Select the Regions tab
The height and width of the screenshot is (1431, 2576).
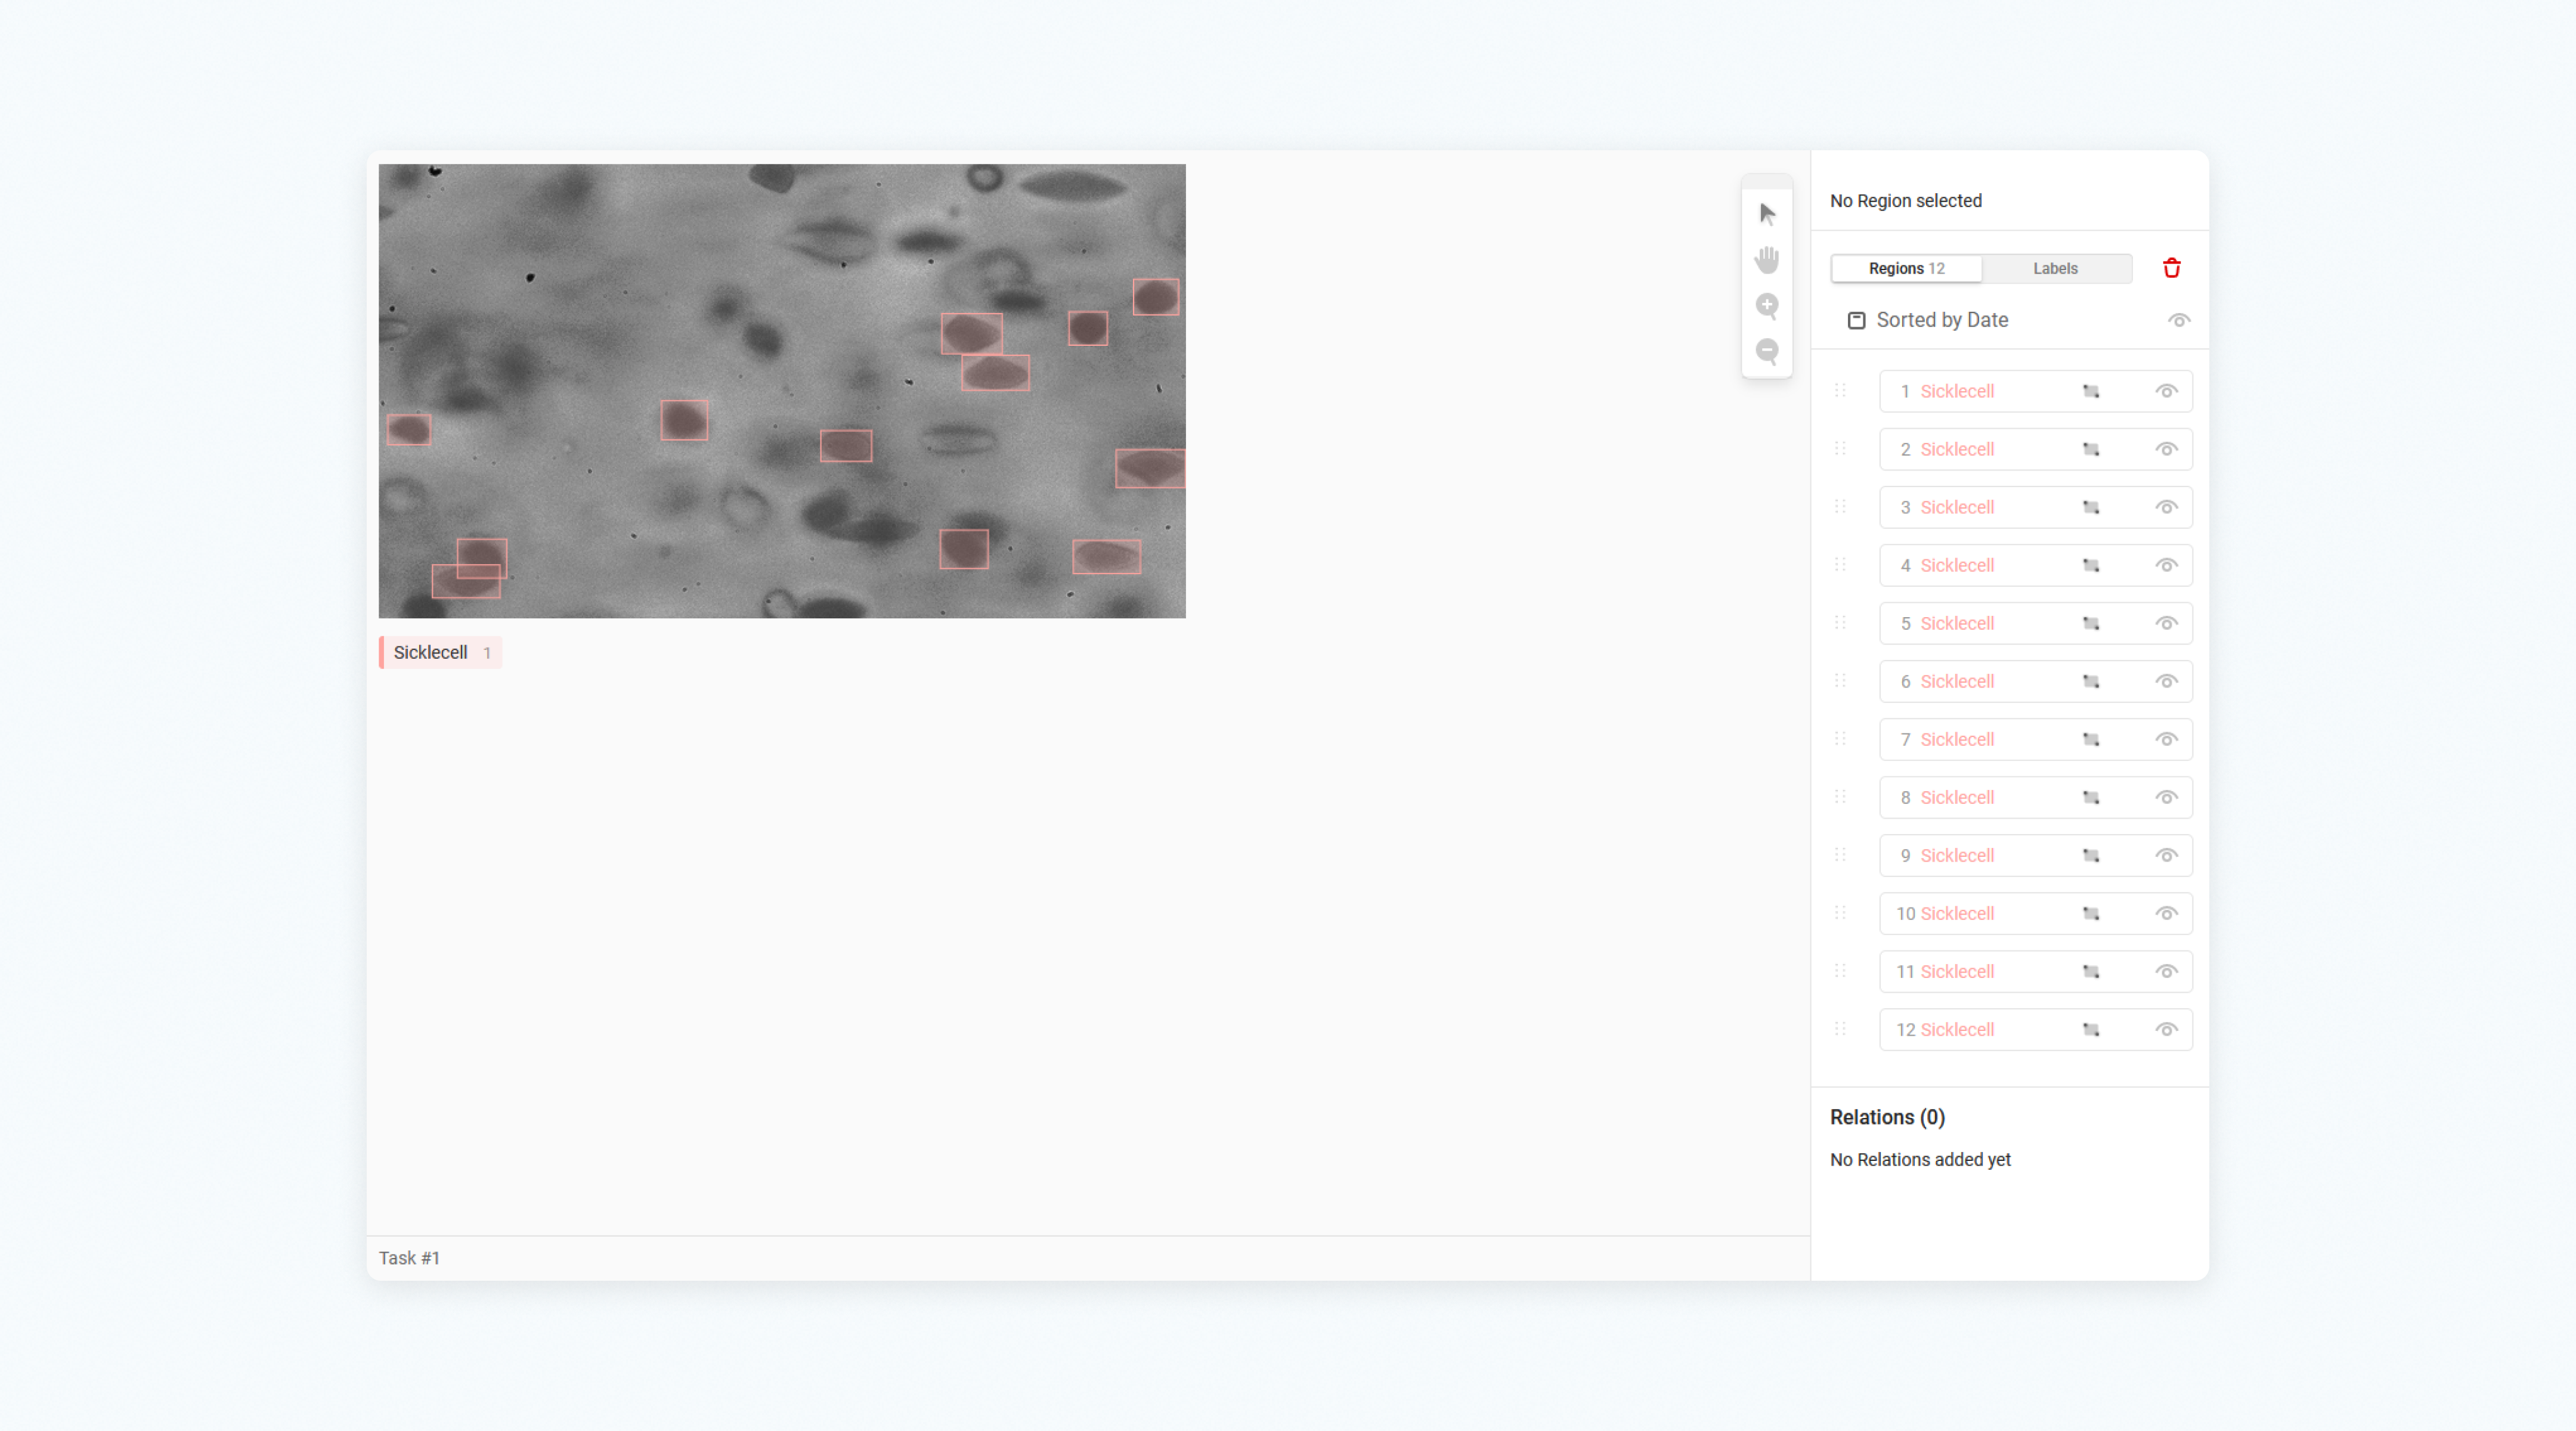[1906, 268]
